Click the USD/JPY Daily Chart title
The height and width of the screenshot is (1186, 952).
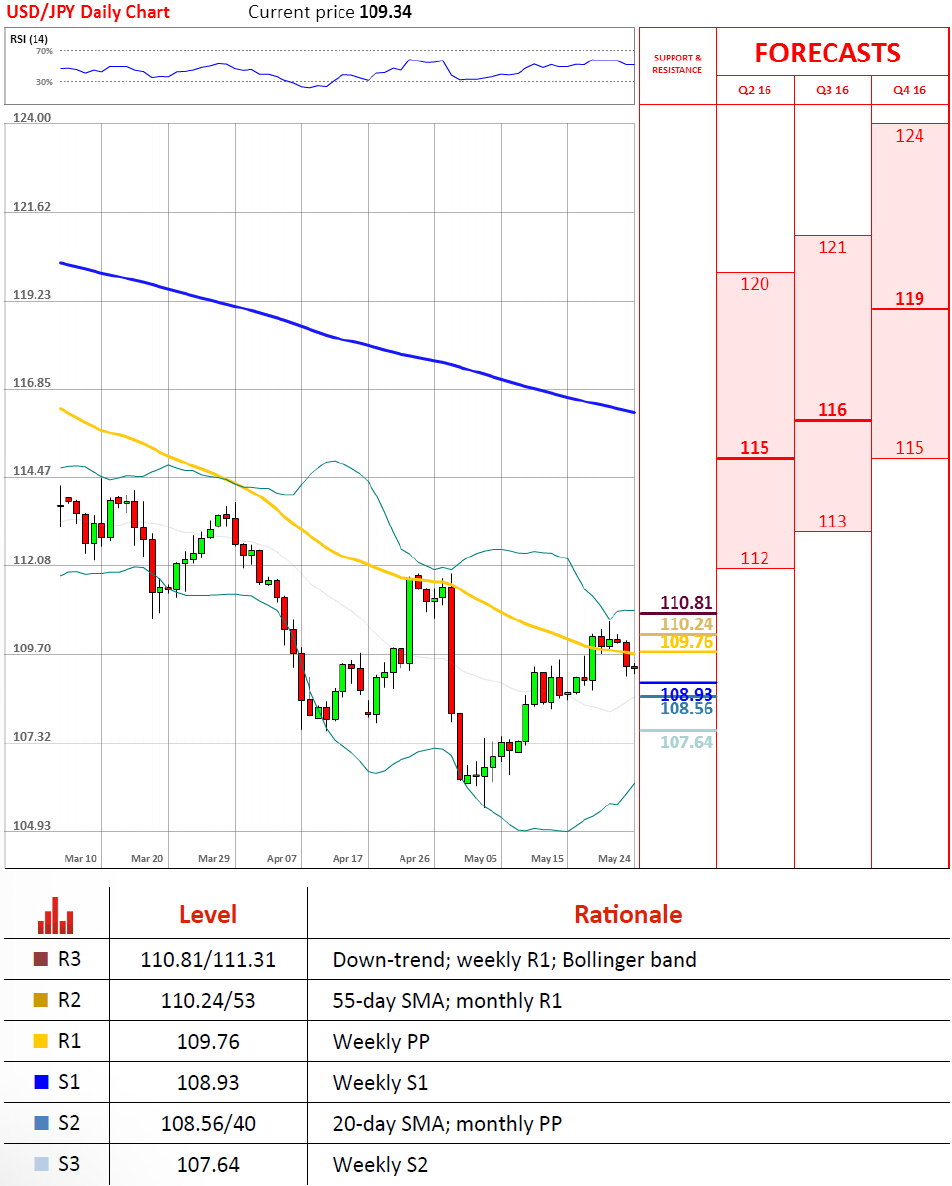91,12
